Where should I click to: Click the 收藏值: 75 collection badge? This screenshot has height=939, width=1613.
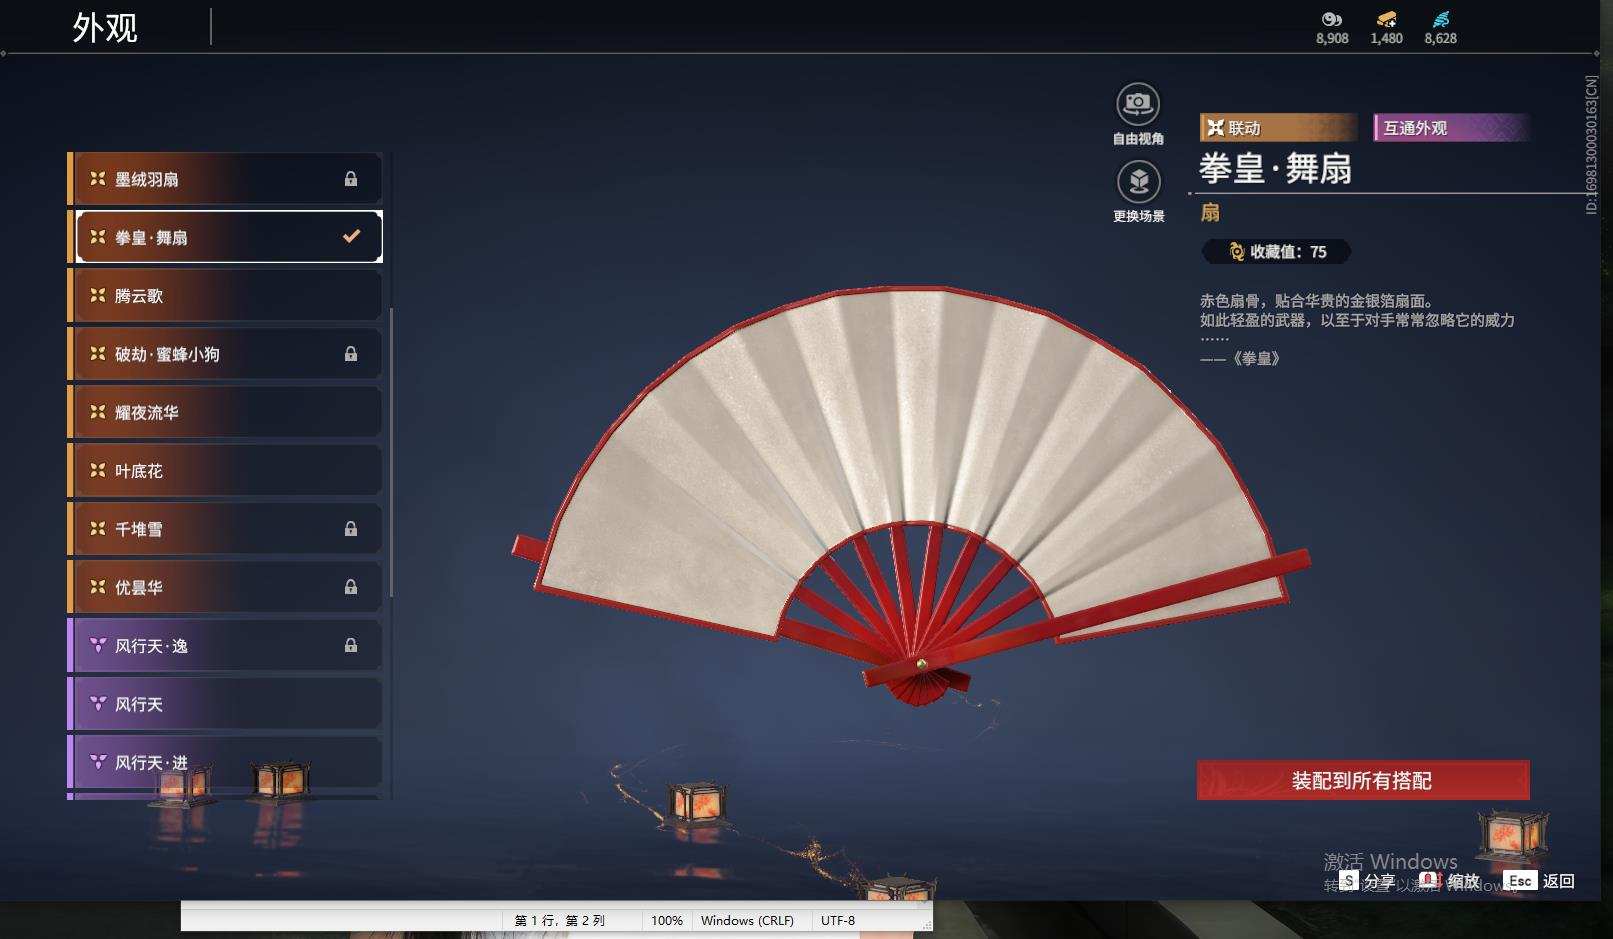[x=1277, y=252]
